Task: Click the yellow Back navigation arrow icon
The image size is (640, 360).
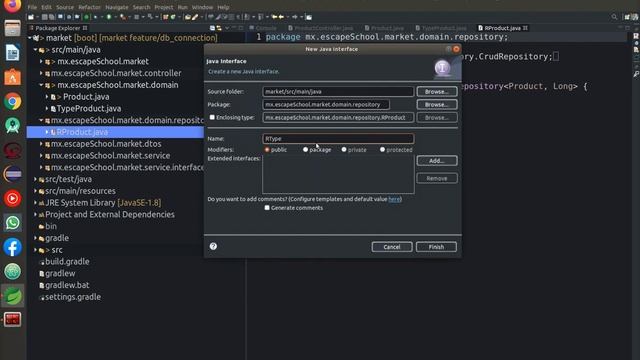Action: point(281,17)
